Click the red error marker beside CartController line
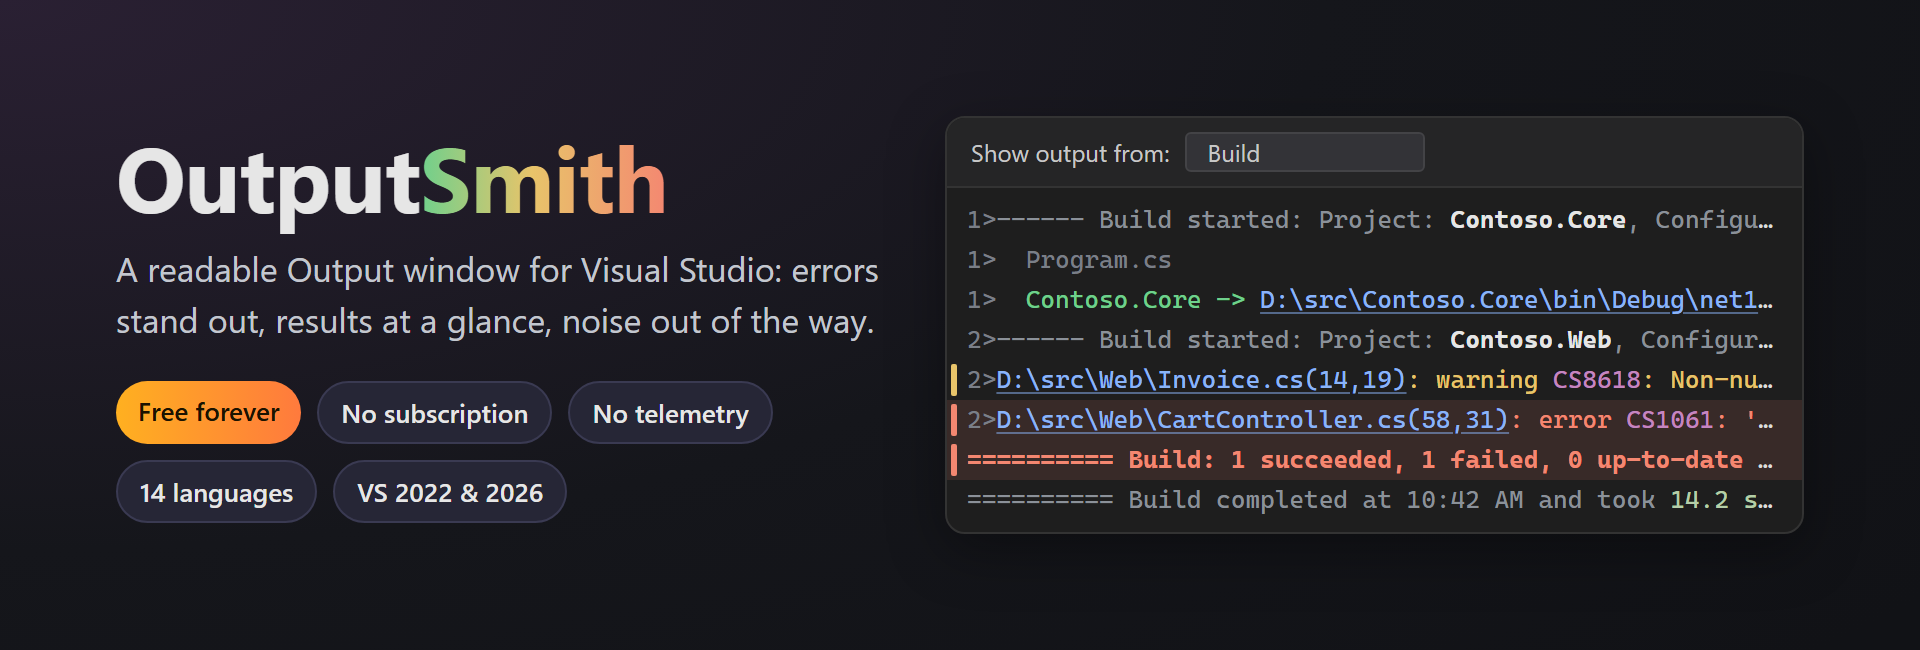1920x650 pixels. pos(954,420)
